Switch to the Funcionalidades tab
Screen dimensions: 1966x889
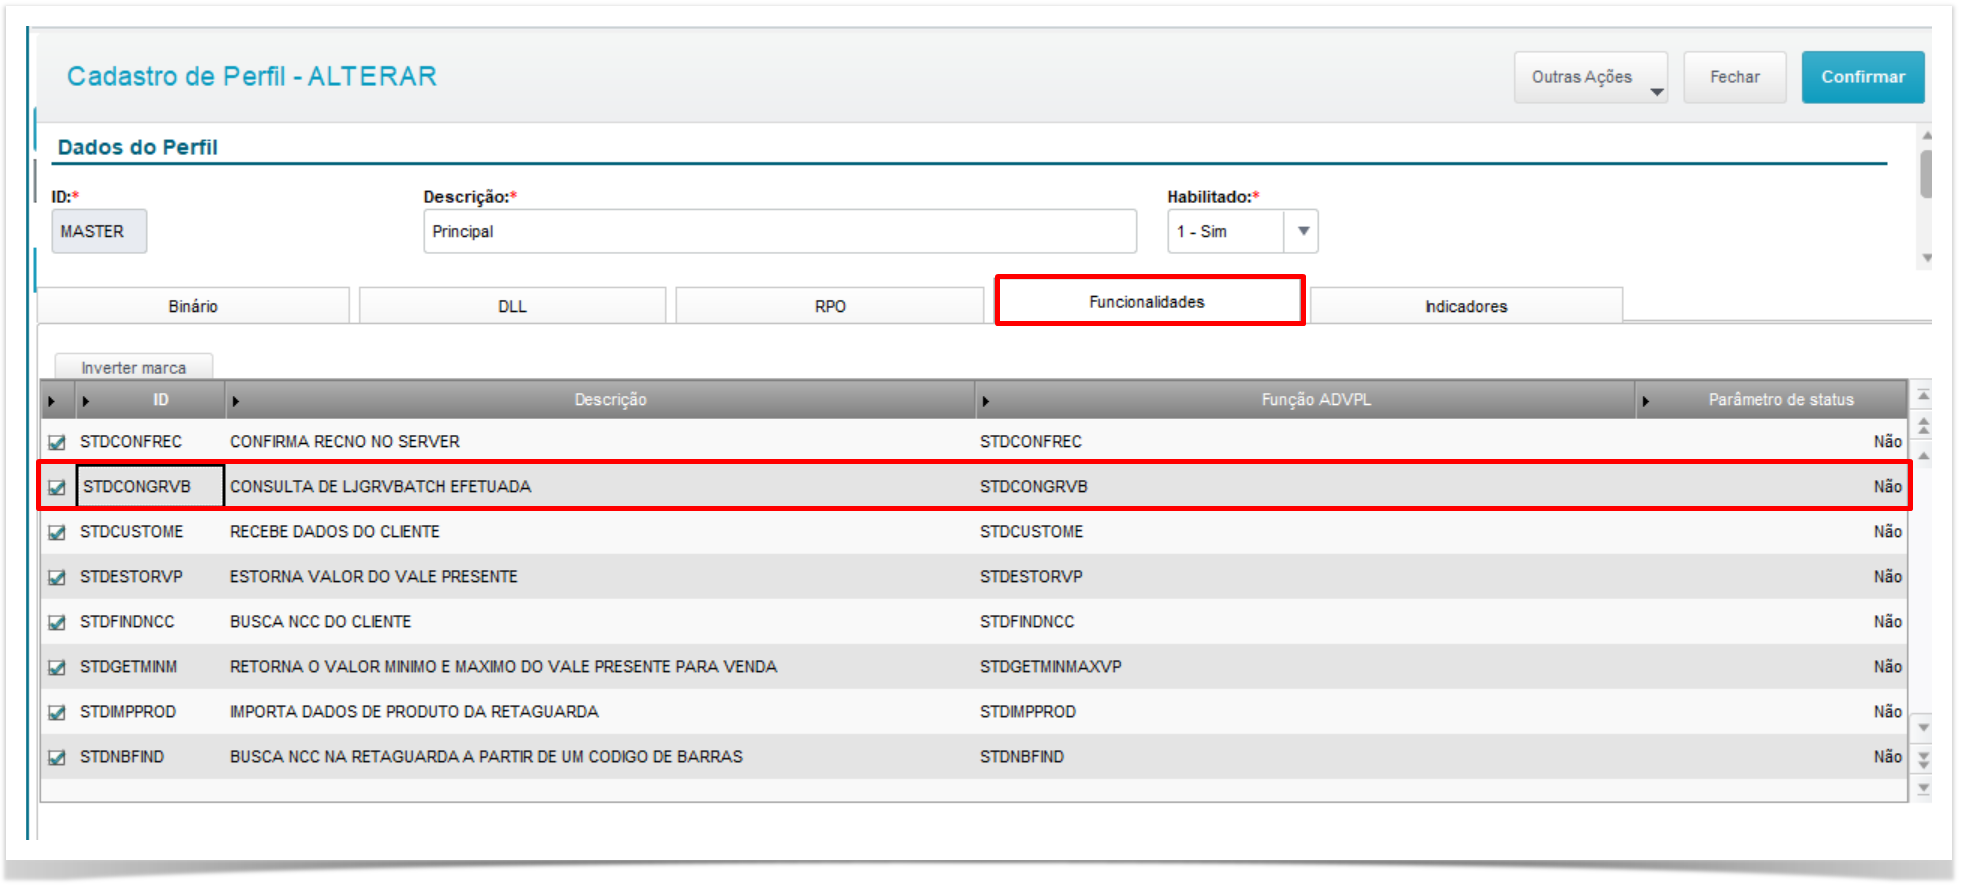coord(1148,302)
